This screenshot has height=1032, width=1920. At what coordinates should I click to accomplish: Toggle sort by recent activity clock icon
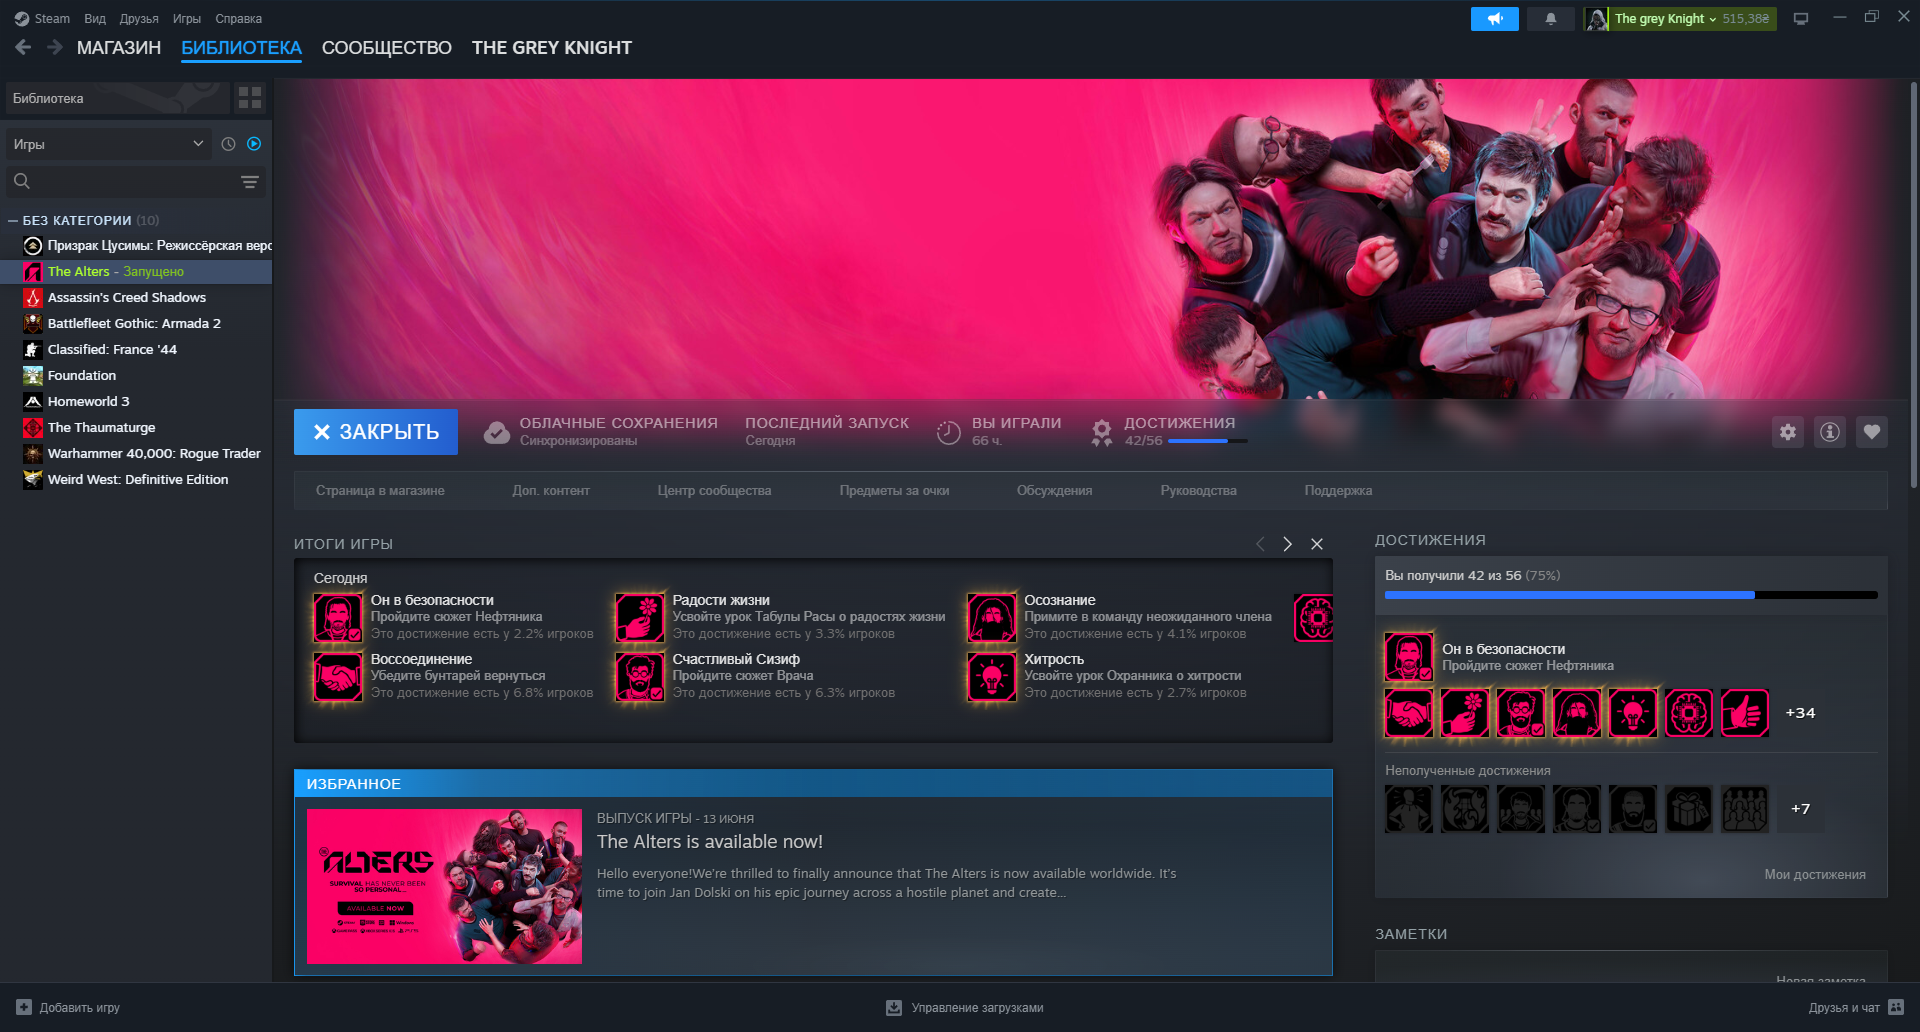(228, 144)
